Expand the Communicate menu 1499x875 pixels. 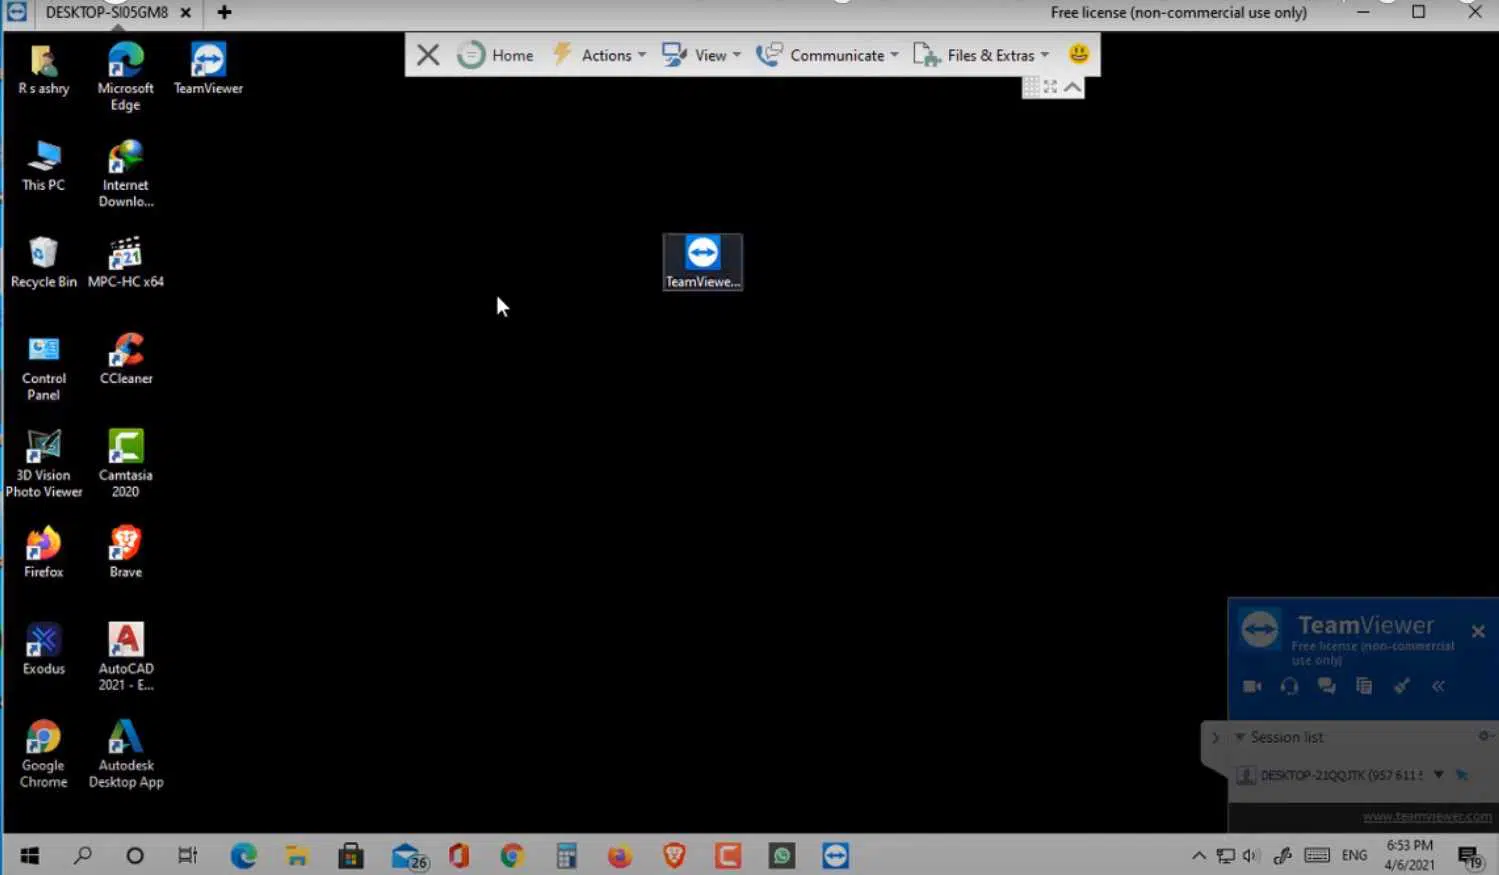point(827,55)
